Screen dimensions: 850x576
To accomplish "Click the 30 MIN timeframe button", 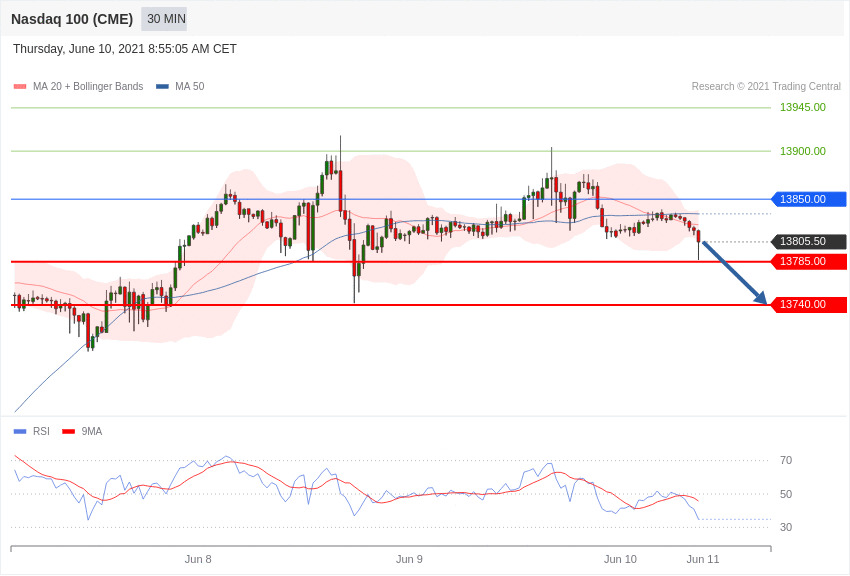I will pyautogui.click(x=164, y=19).
